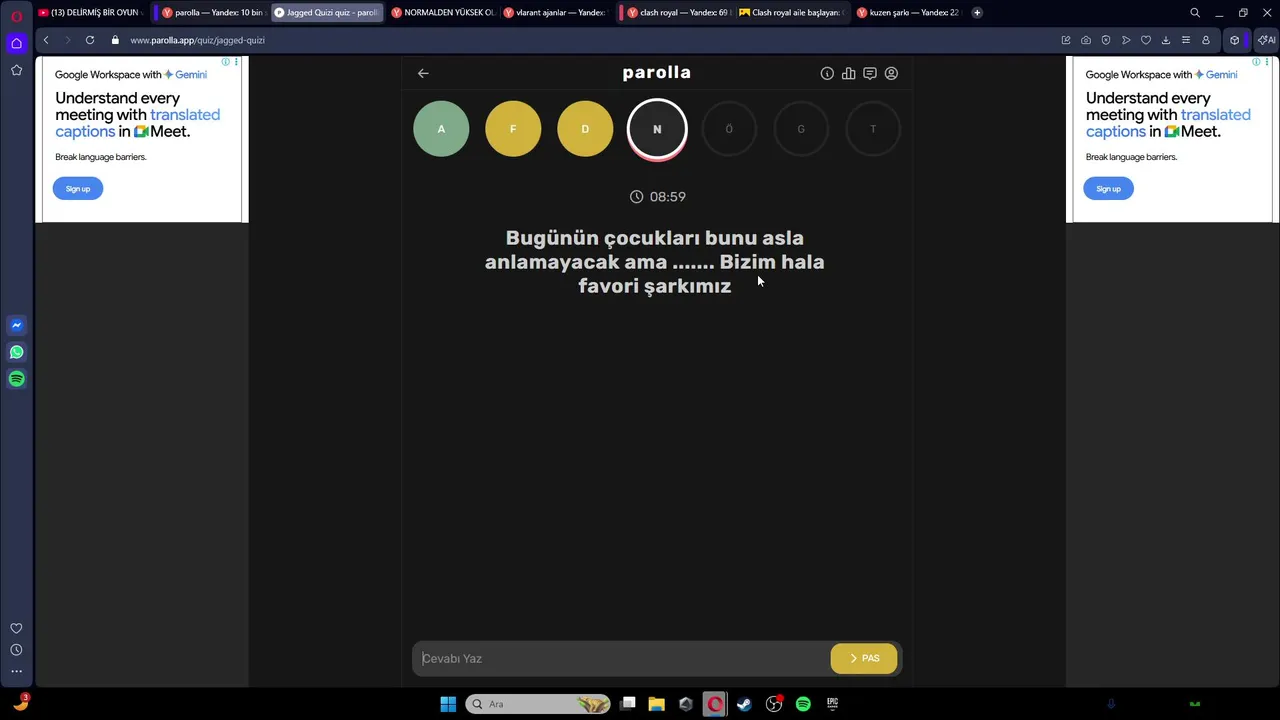Click Sign up in right ad

[1108, 189]
